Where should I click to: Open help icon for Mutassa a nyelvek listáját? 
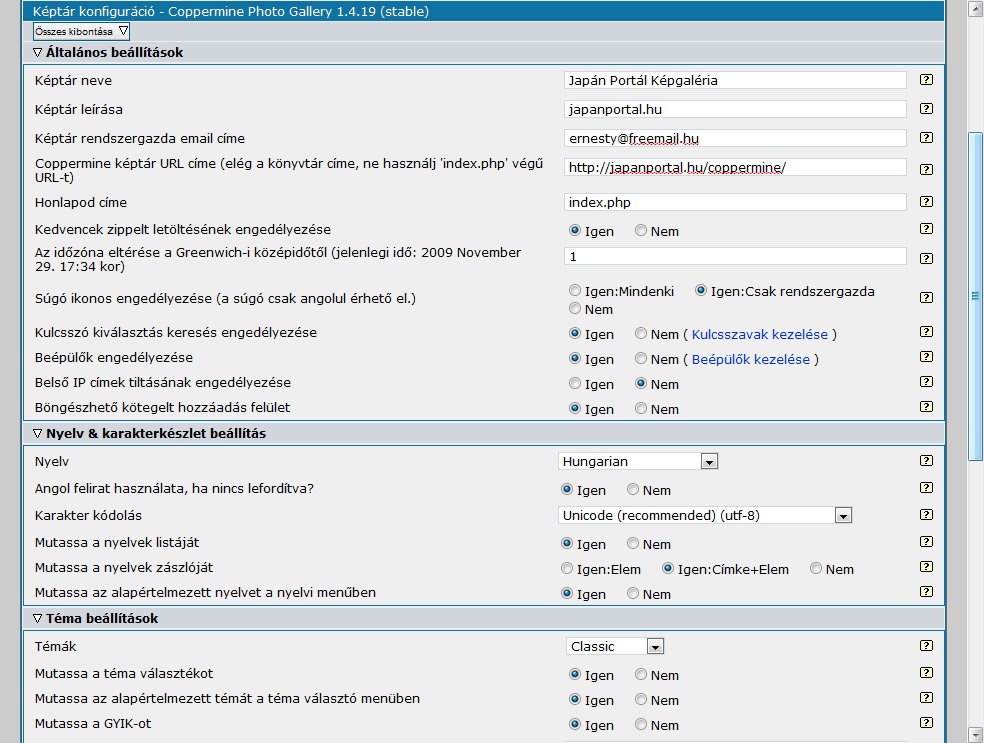point(926,542)
